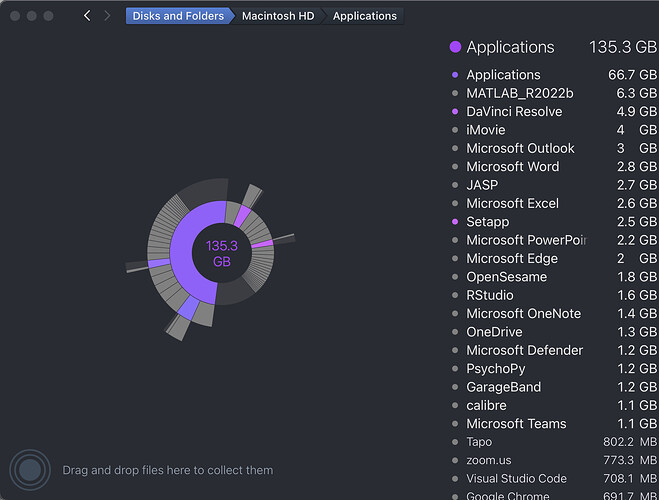Open the RStudio entry

[489, 295]
